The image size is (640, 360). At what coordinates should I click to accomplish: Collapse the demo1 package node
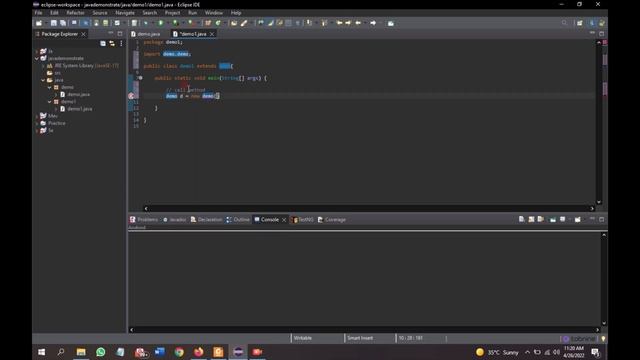pos(50,102)
